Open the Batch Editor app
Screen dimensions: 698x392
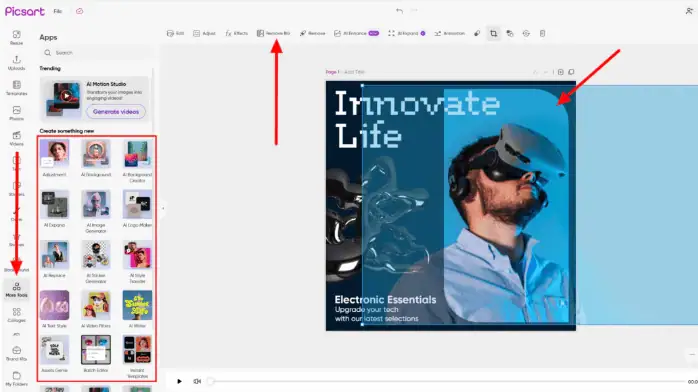click(x=96, y=354)
